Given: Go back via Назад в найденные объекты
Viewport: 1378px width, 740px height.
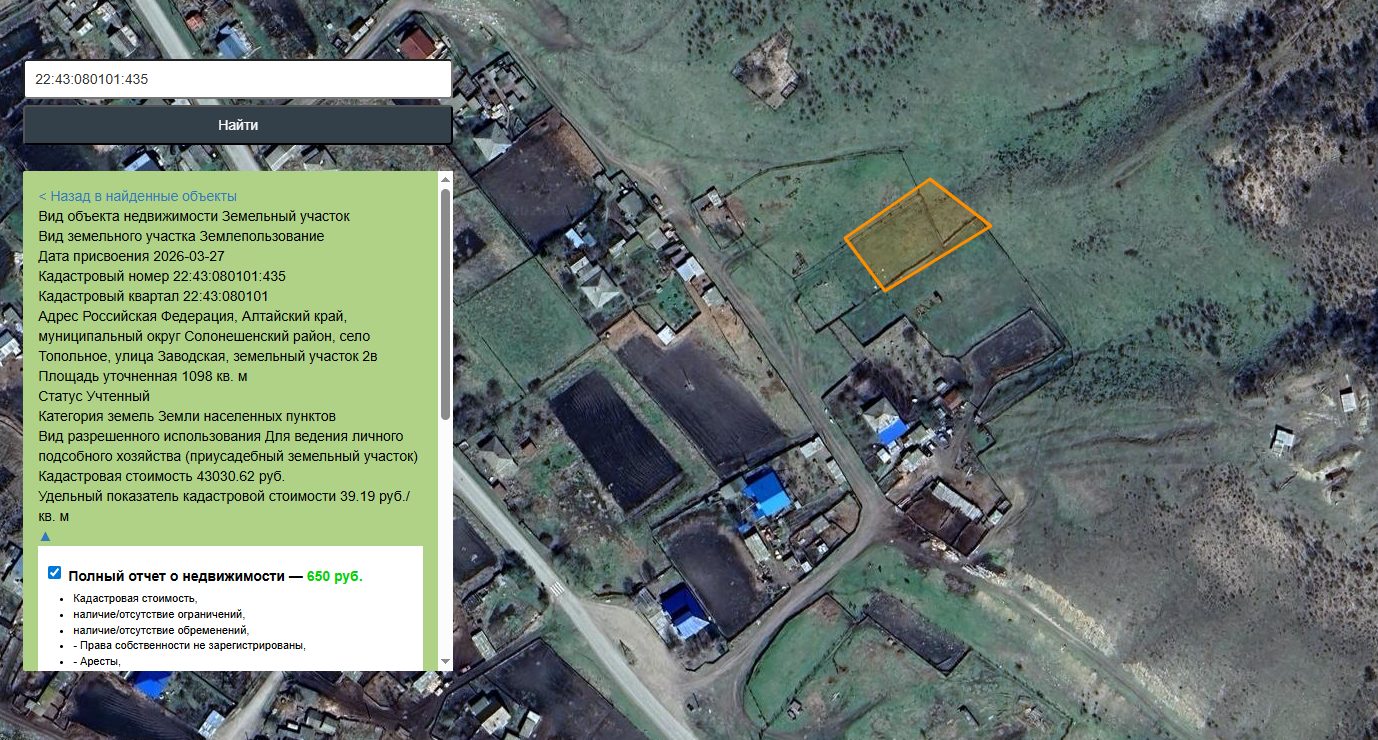Looking at the screenshot, I should click(138, 196).
